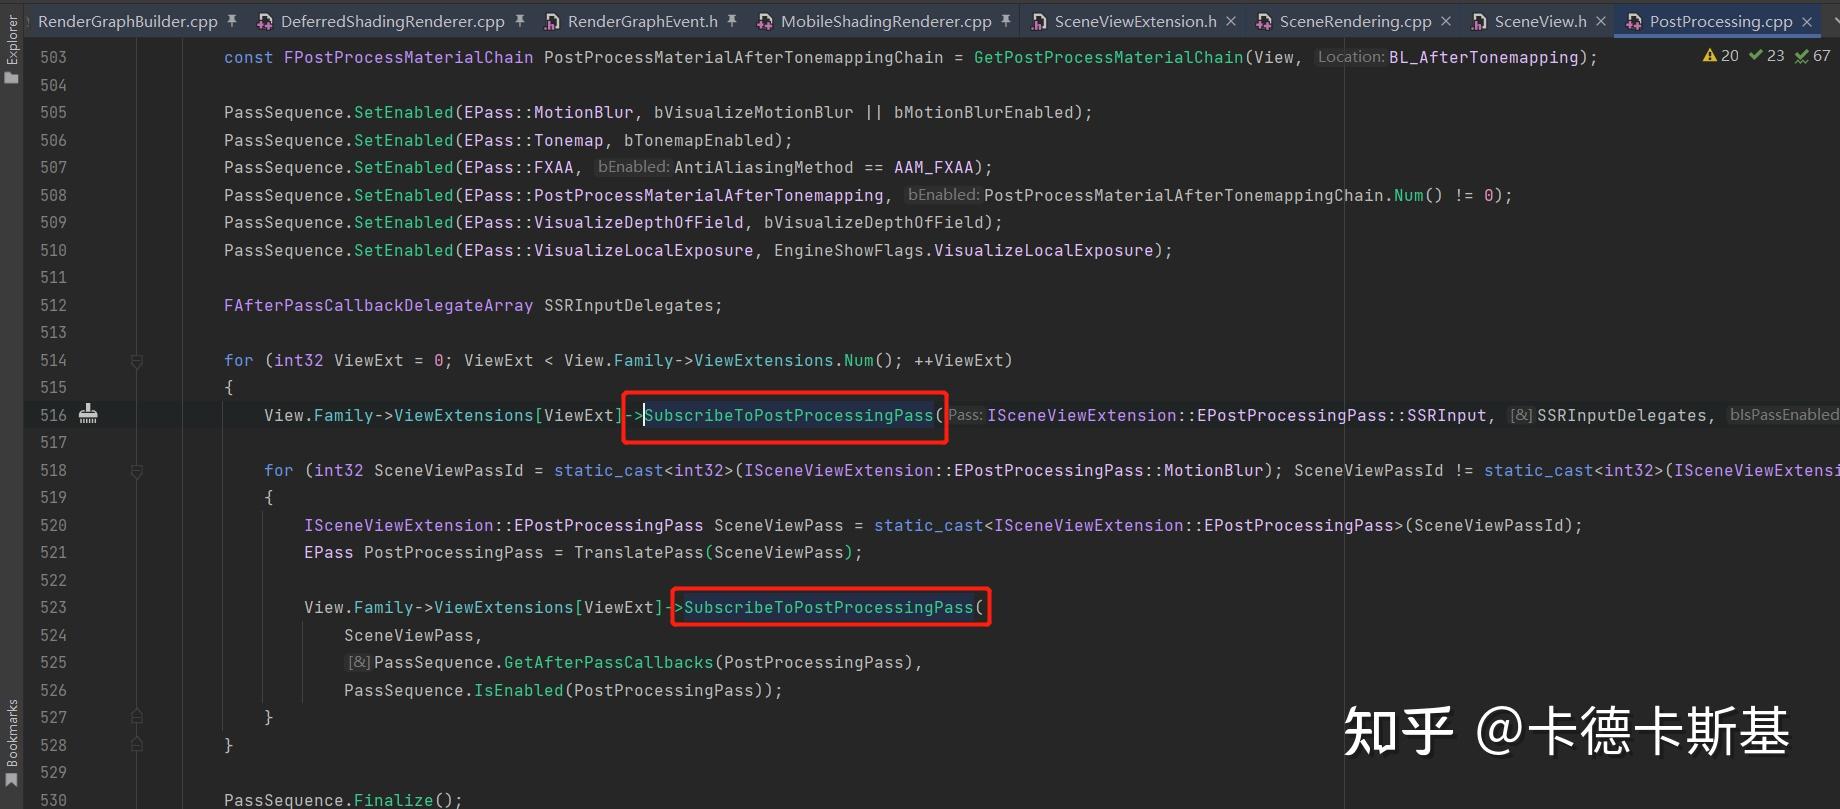Click the pin icon on DeferredShadingRenderer.cpp tab

(x=519, y=21)
